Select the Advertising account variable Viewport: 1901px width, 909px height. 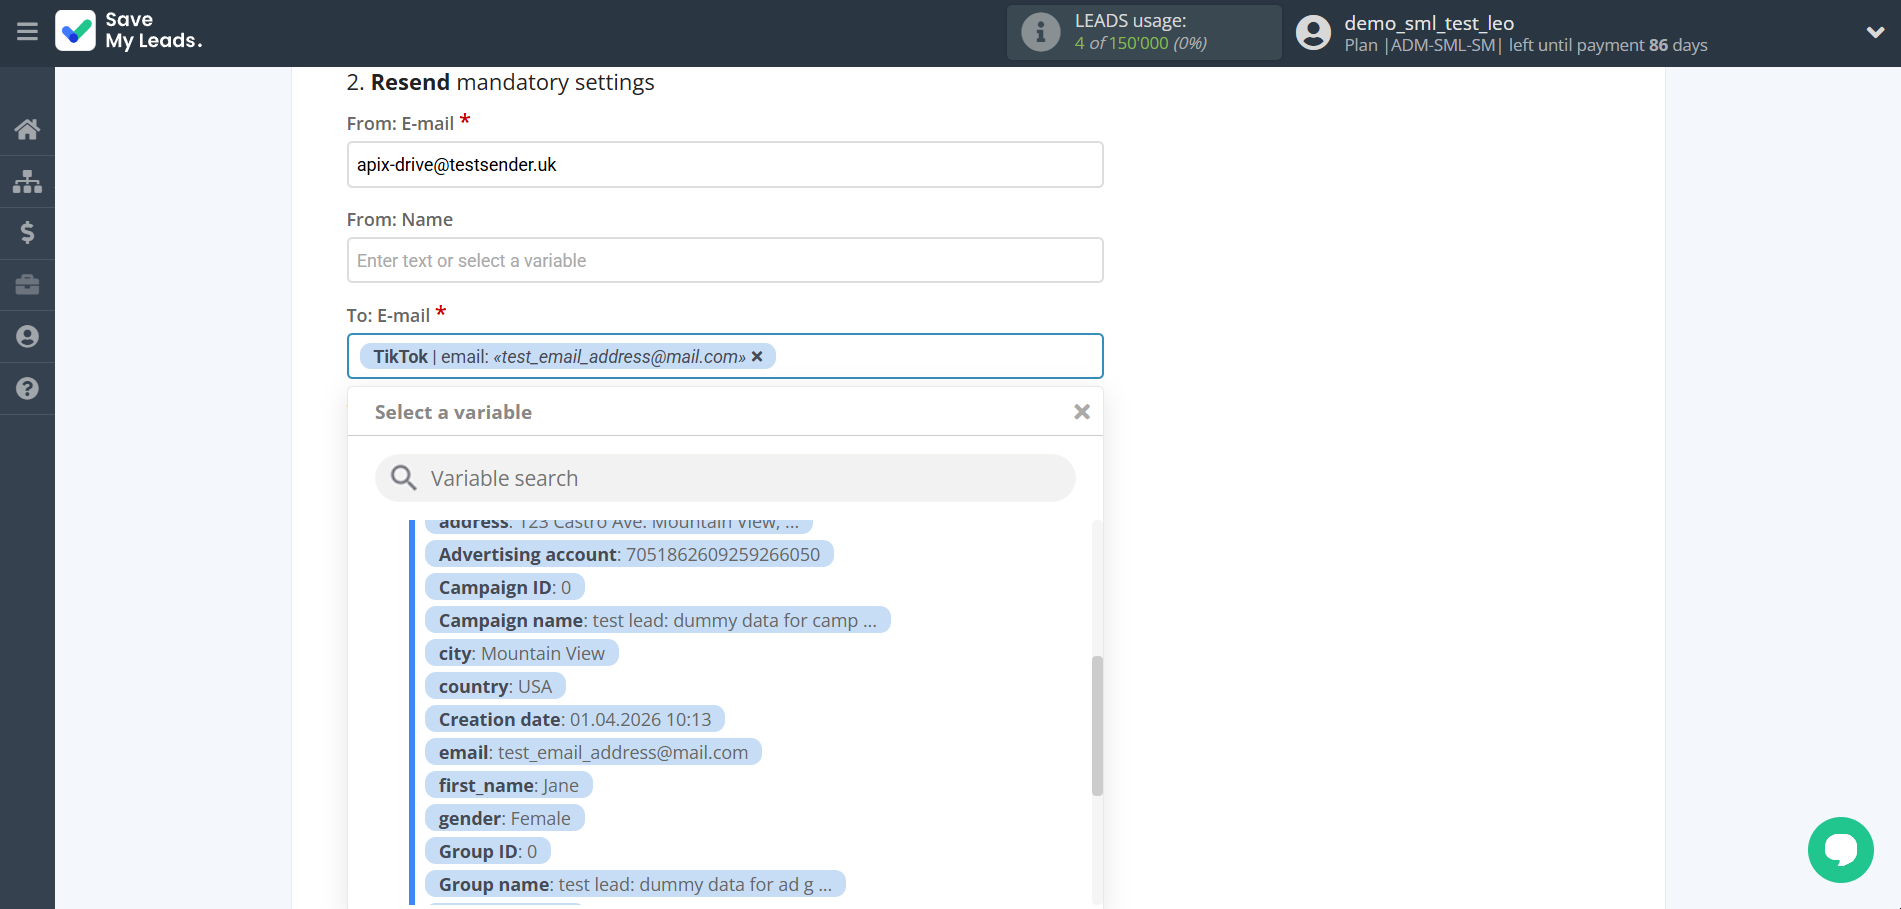[x=629, y=553]
